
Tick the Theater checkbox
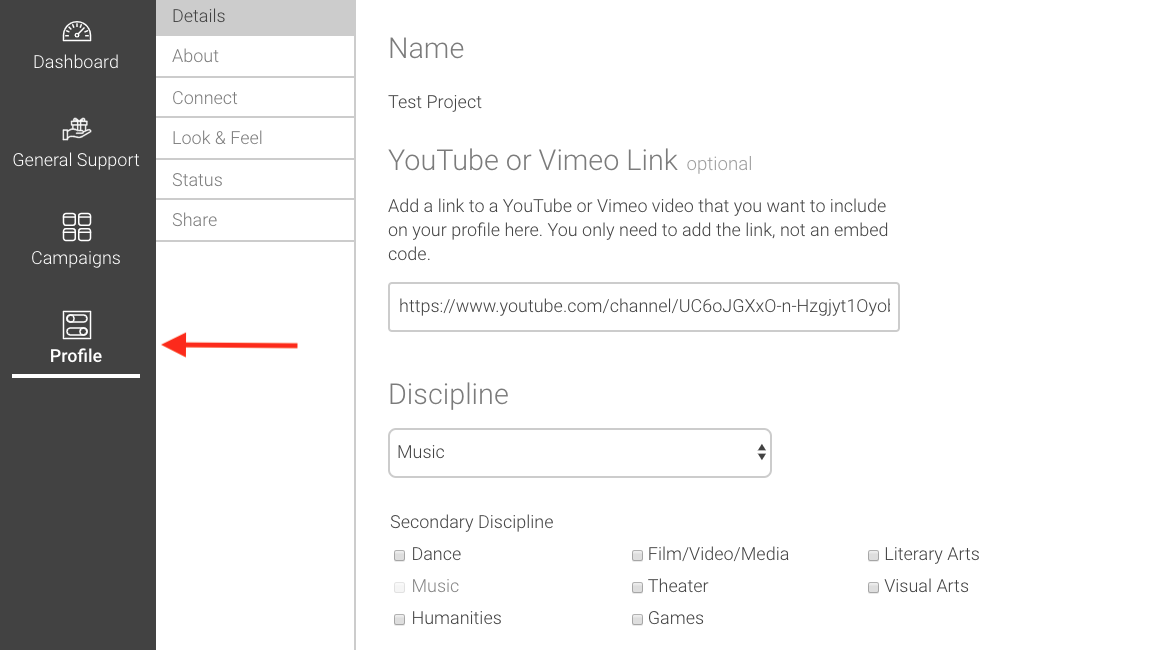637,588
